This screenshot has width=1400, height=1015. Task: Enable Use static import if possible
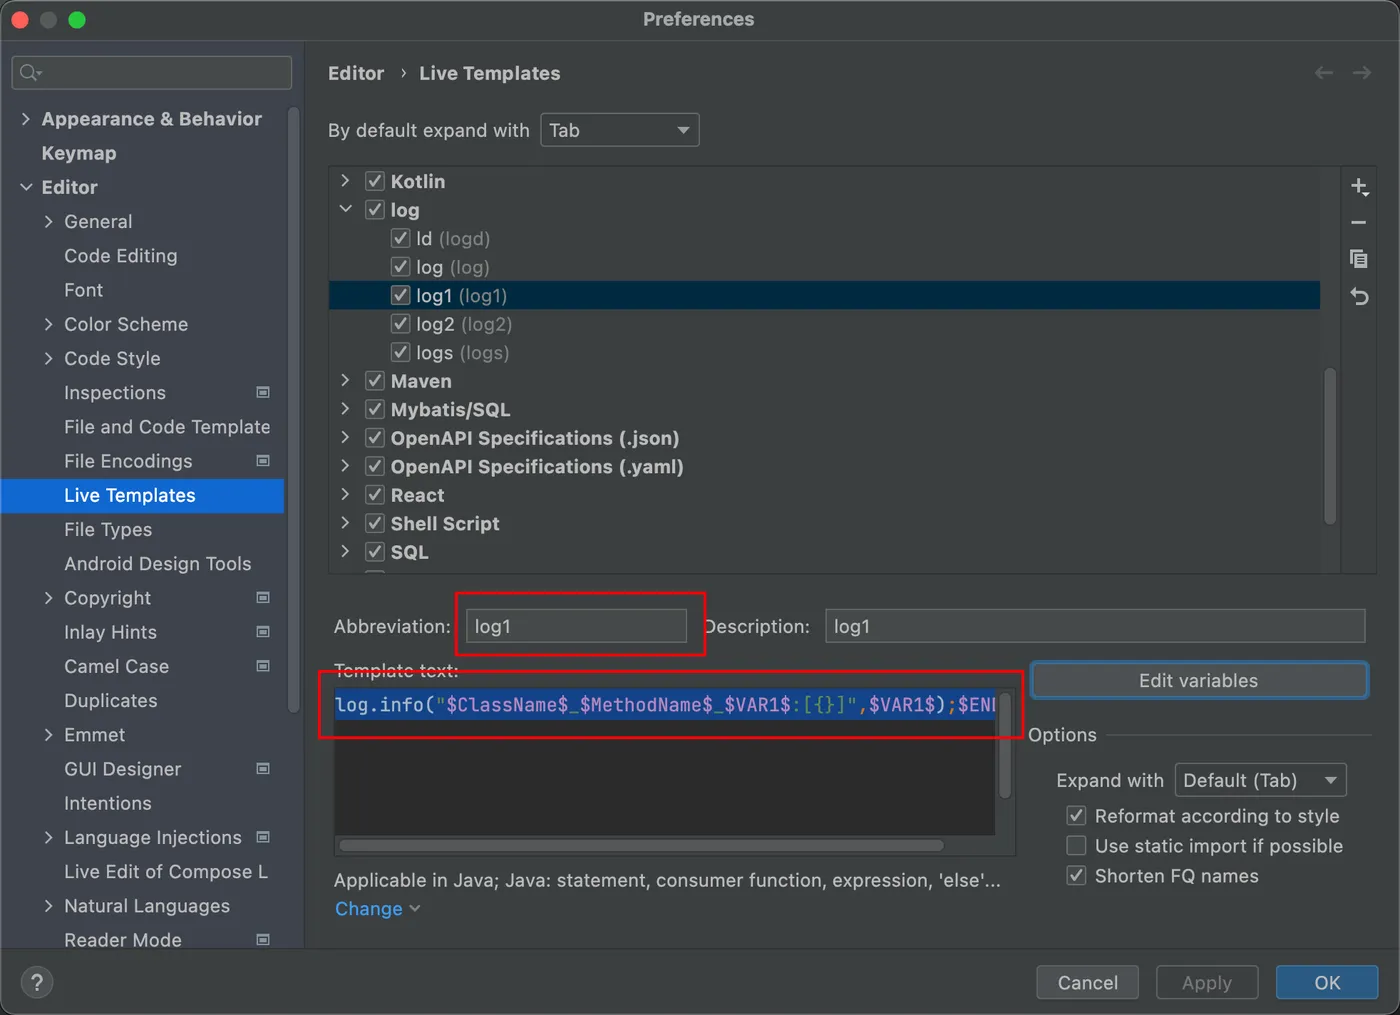[1077, 846]
